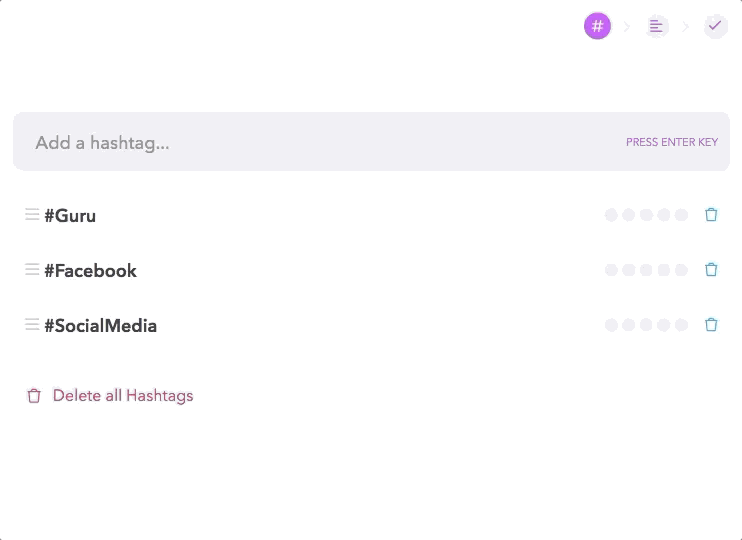Set #SocialMedia rating to second dot

[x=628, y=325]
